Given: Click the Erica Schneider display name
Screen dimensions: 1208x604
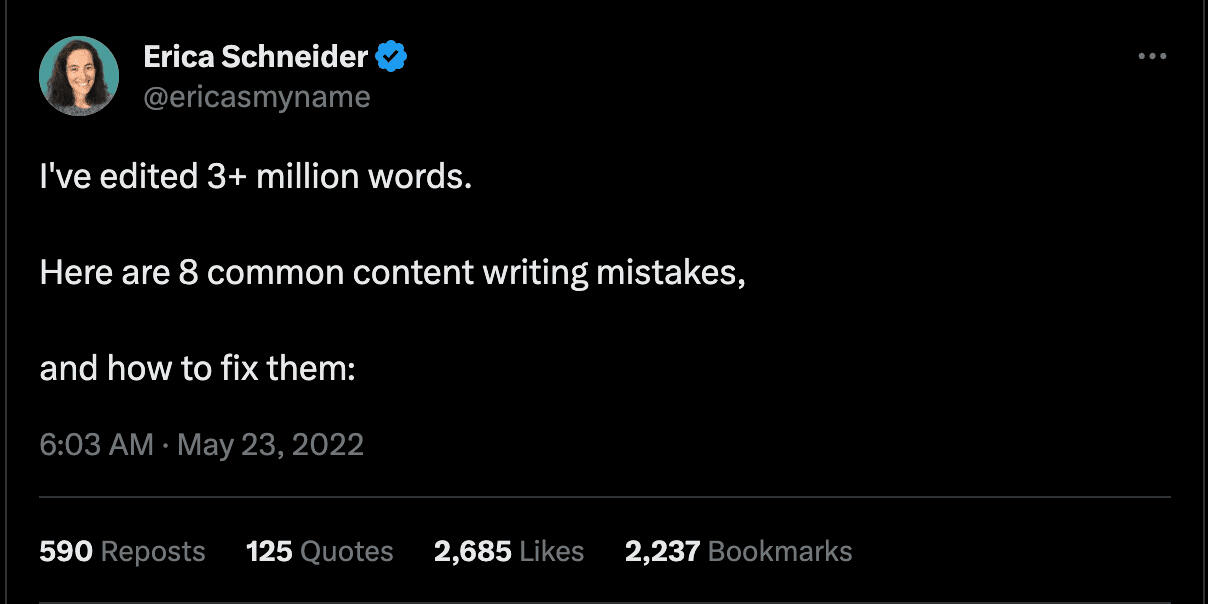Looking at the screenshot, I should (x=256, y=57).
